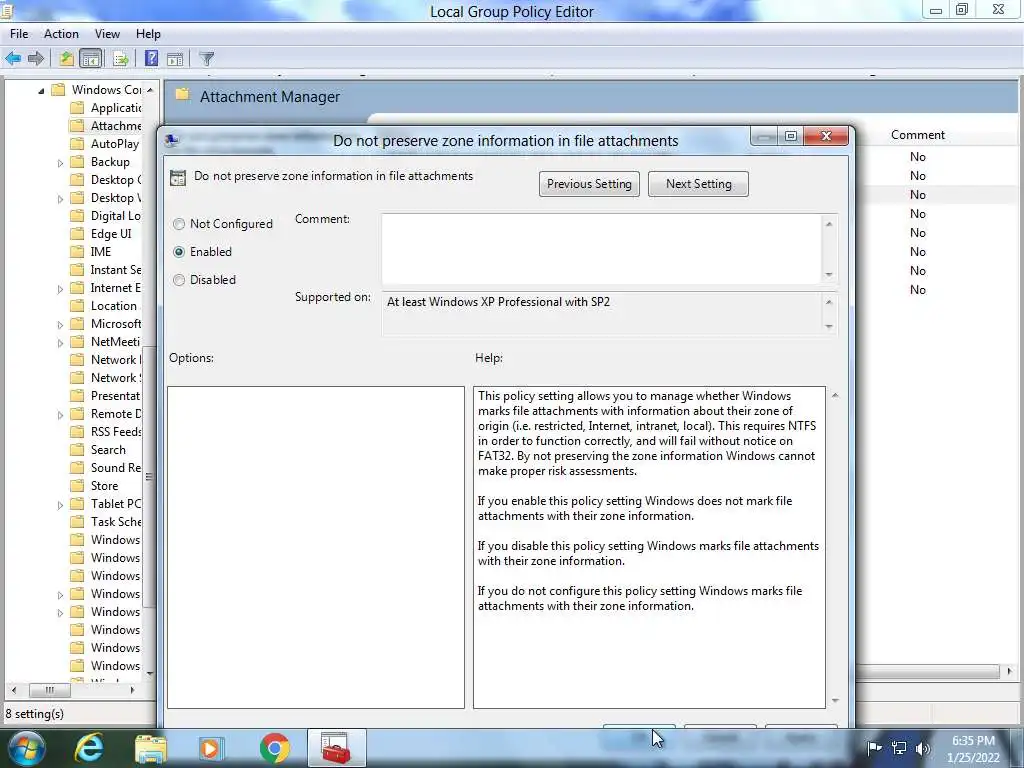Expand the Microsoft tree node arrow
This screenshot has height=768, width=1024.
click(x=61, y=325)
